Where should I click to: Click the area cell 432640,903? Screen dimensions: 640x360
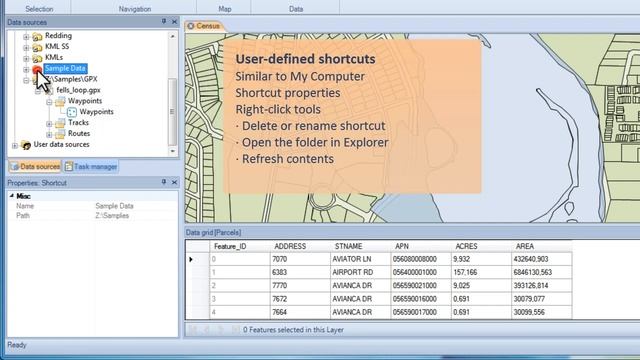542,259
